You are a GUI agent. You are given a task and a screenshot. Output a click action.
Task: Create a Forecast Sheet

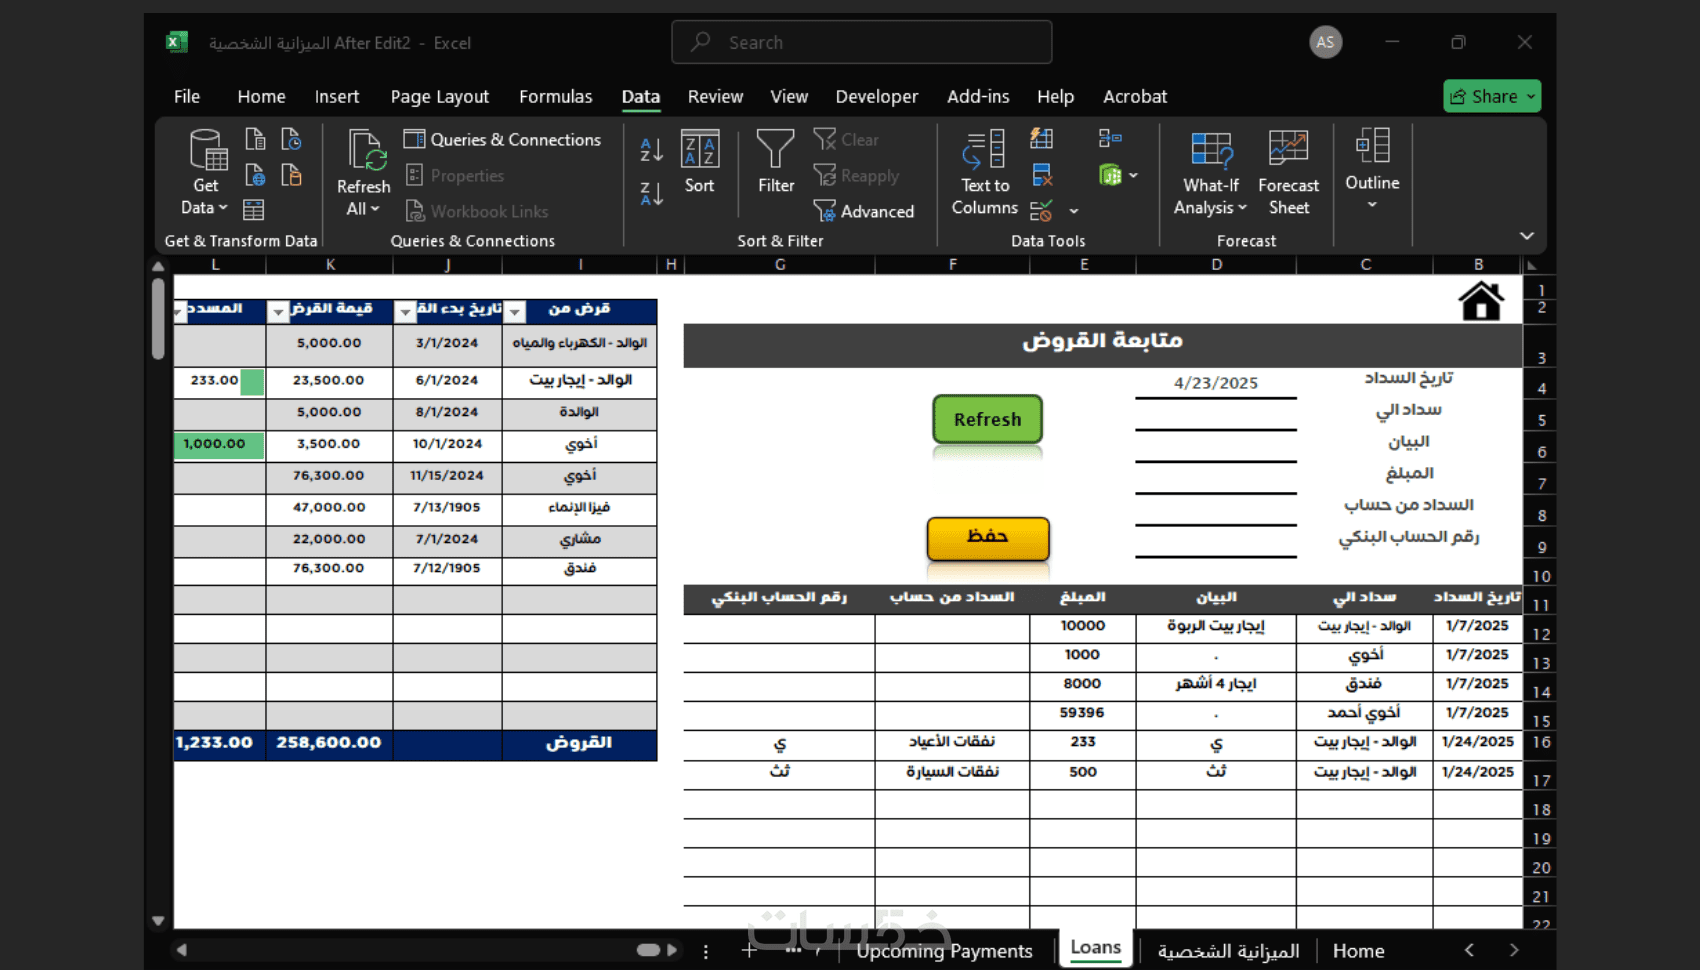pos(1288,173)
